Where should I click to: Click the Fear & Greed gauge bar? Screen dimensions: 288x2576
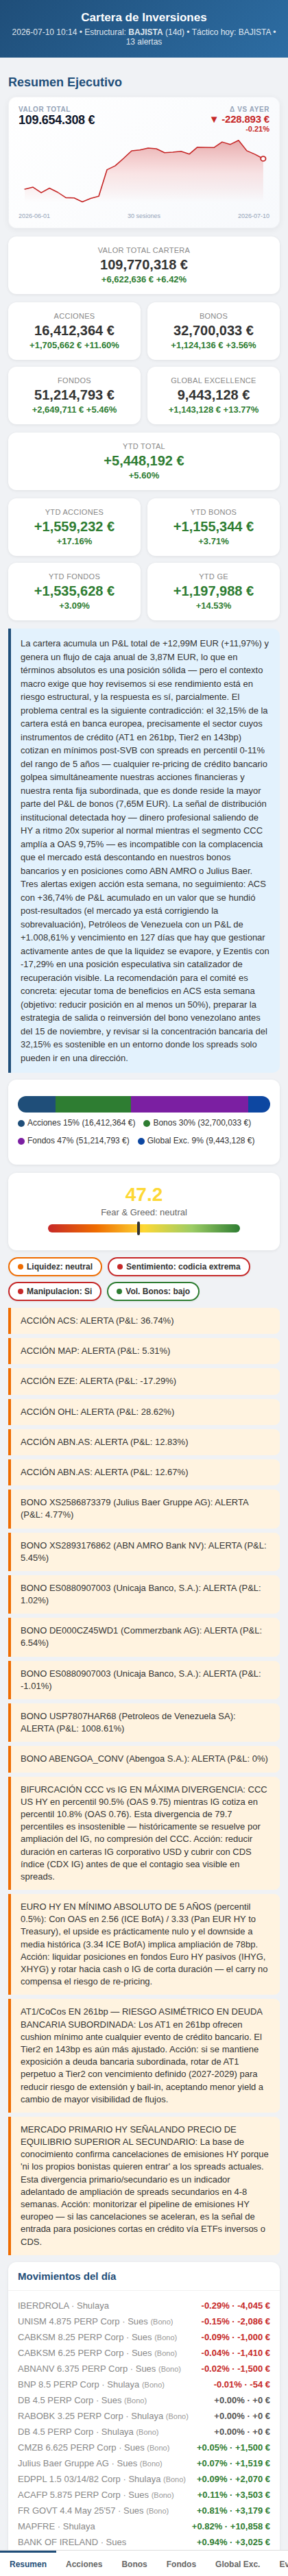click(144, 1228)
